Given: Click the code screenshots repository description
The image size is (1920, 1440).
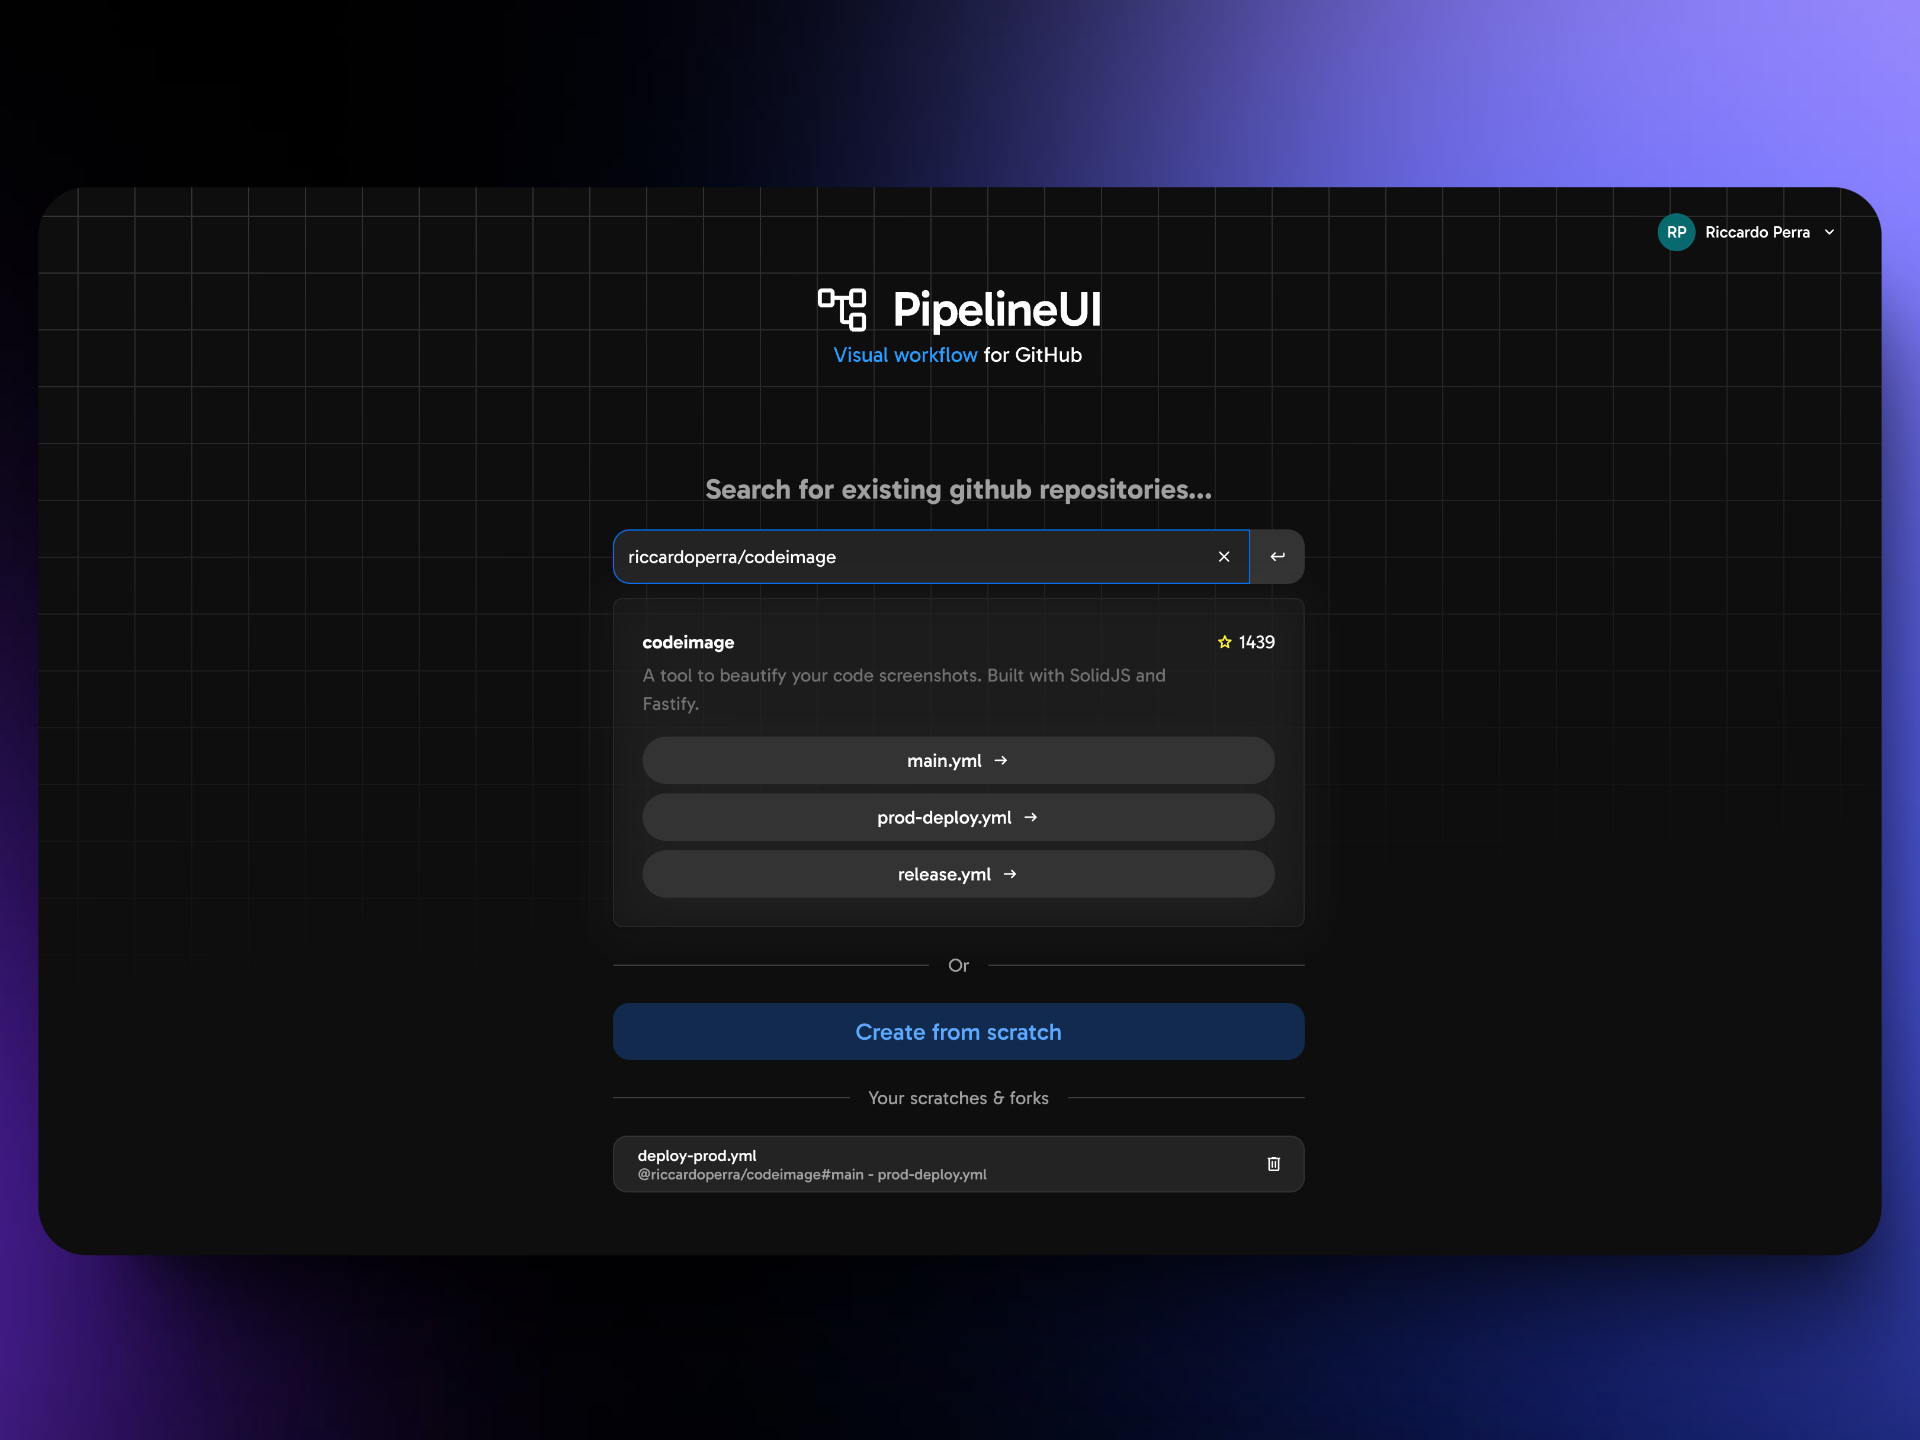Looking at the screenshot, I should click(x=904, y=689).
